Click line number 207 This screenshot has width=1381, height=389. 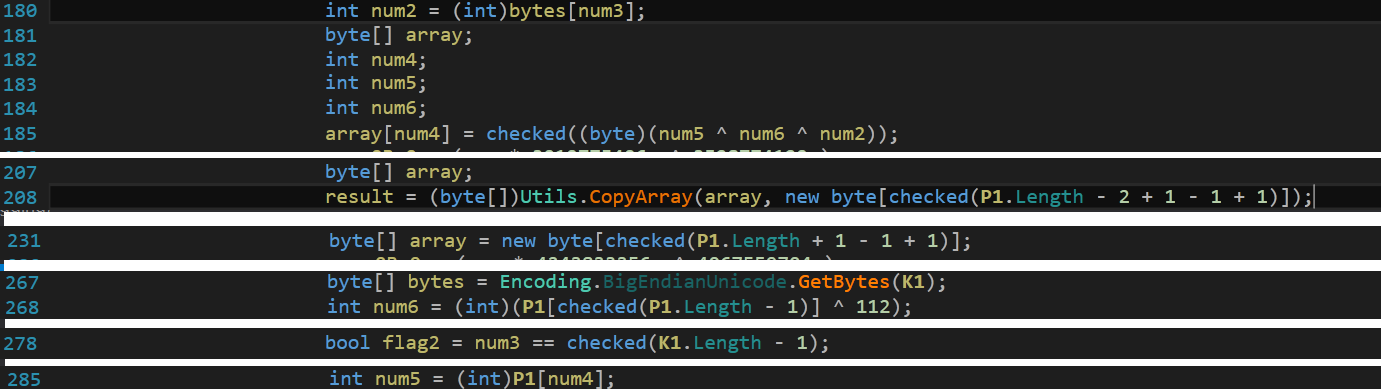coord(21,173)
